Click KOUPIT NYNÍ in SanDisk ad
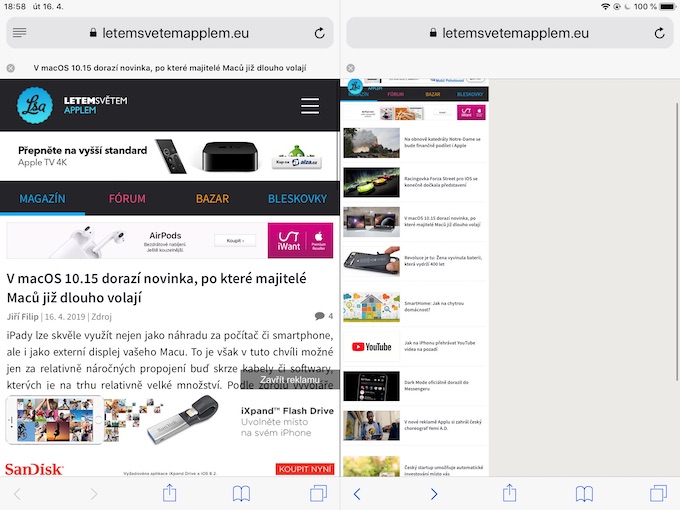The width and height of the screenshot is (680, 510). pyautogui.click(x=305, y=469)
